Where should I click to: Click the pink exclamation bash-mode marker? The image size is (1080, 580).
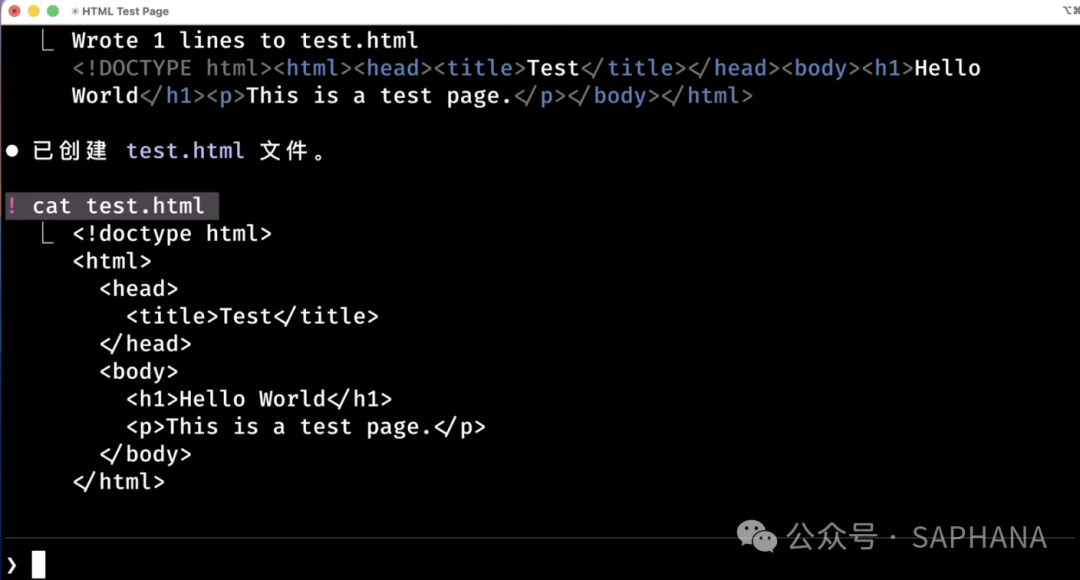pyautogui.click(x=12, y=206)
